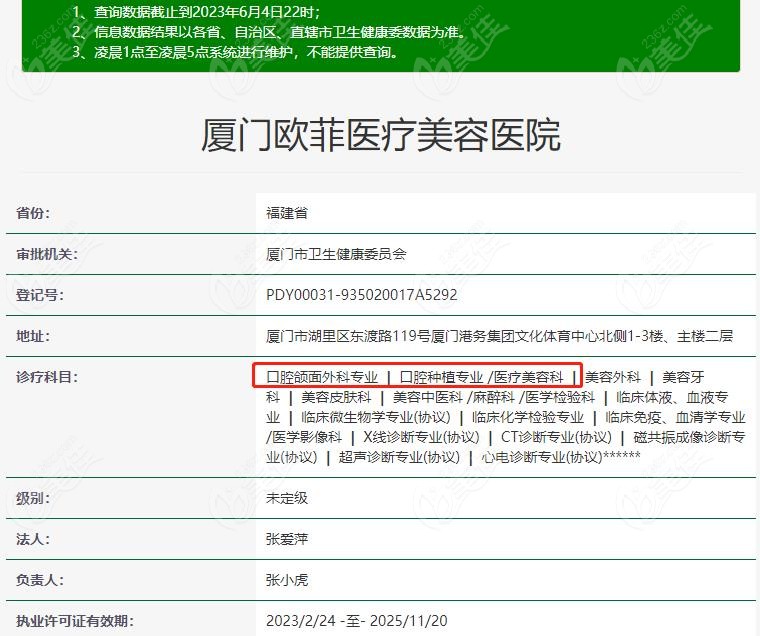This screenshot has width=760, height=636.
Task: Click legal person name 张爱萍
Action: pos(286,539)
